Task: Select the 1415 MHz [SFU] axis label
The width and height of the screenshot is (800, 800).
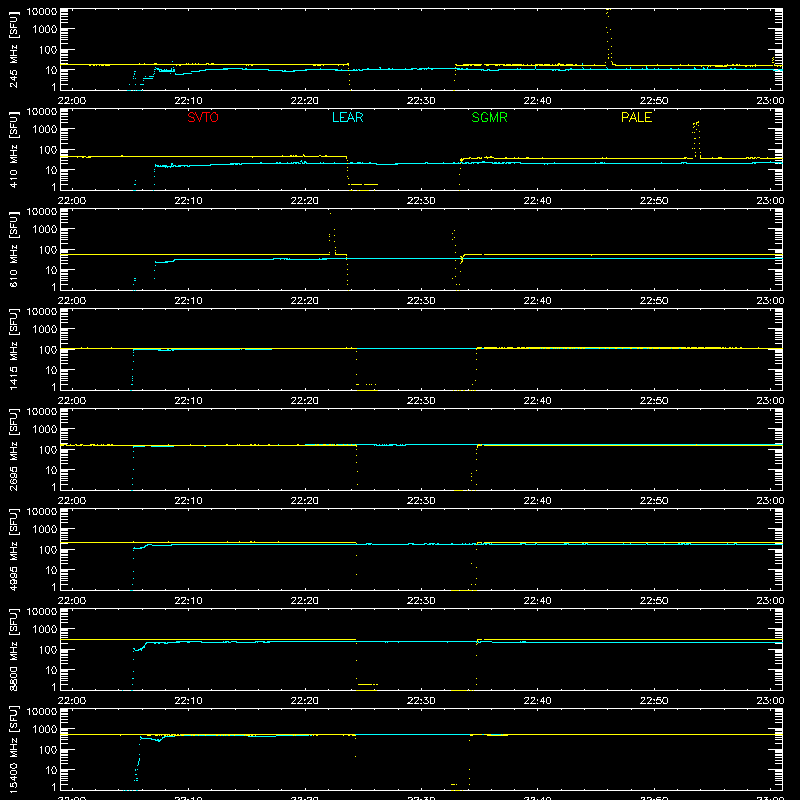Action: point(13,349)
